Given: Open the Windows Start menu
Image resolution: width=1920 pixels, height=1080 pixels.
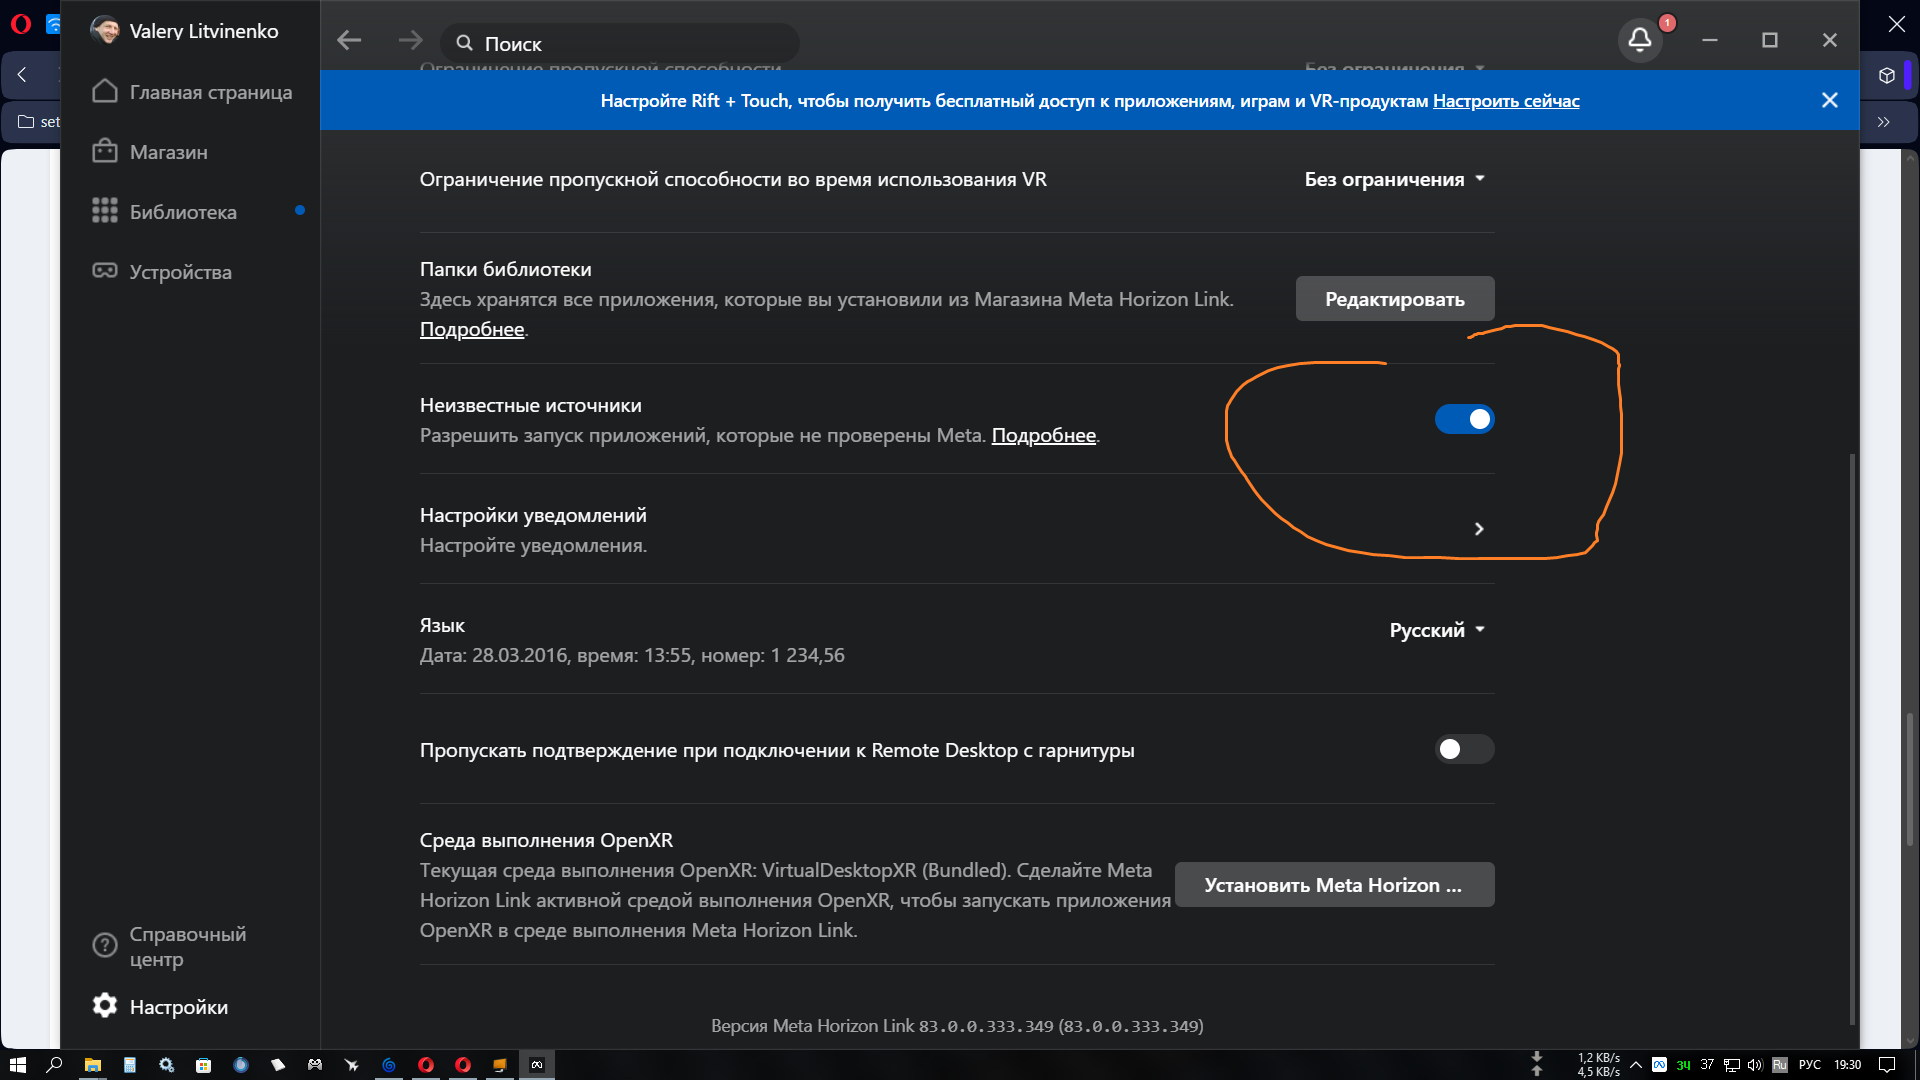Looking at the screenshot, I should [17, 1065].
